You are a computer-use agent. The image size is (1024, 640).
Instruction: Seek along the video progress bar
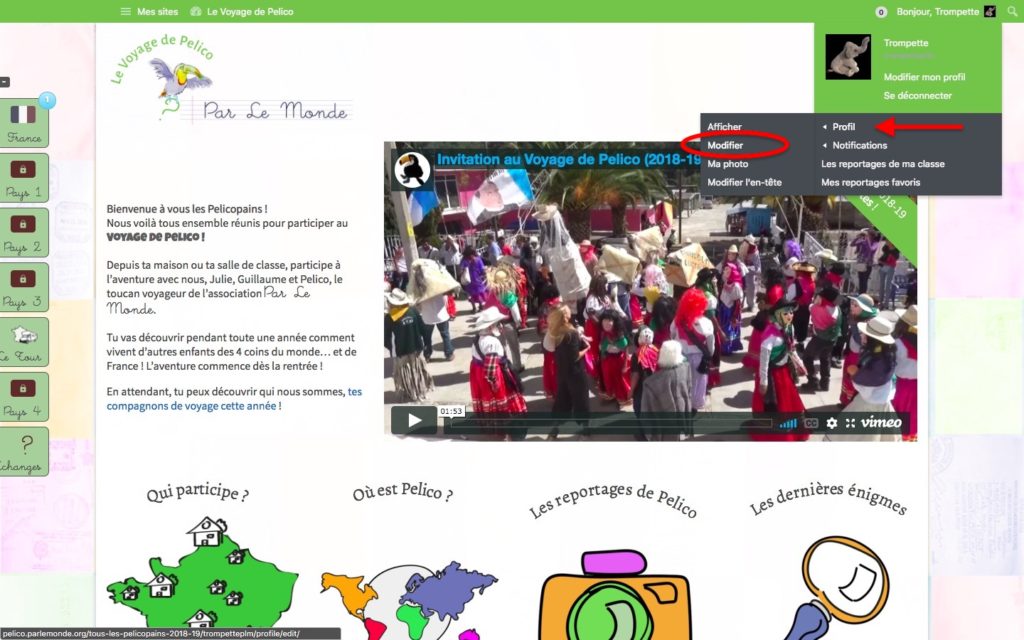(x=608, y=423)
